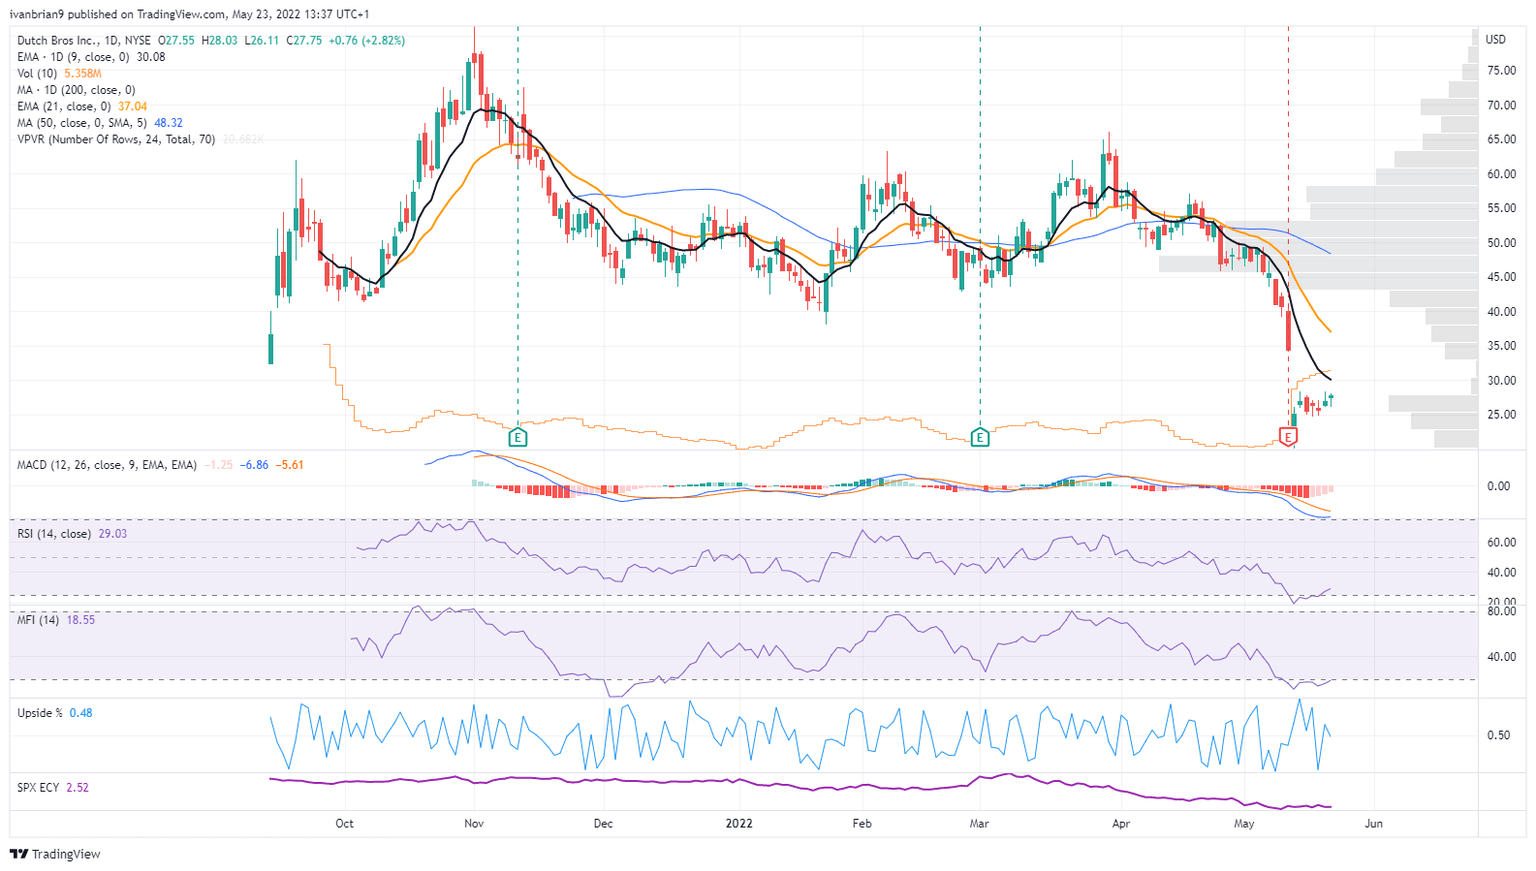
Task: Click the USD currency label
Action: (1496, 40)
